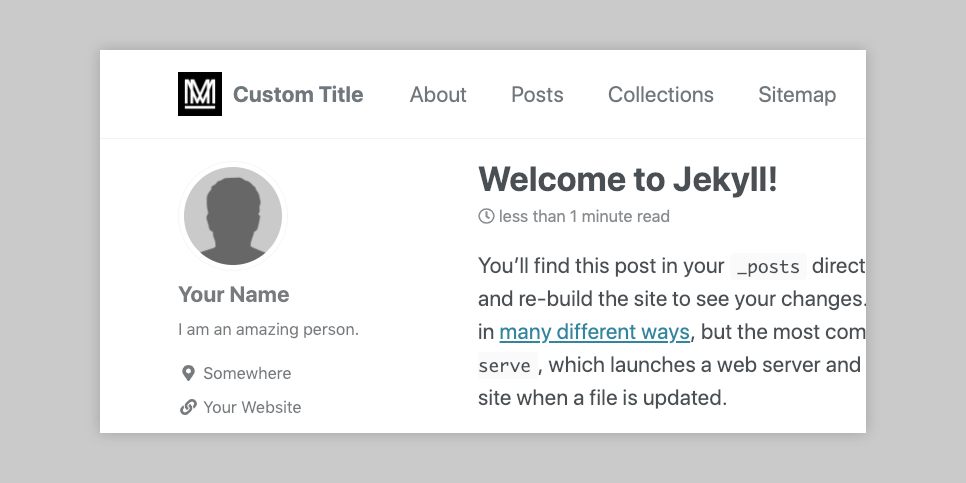Click the chain link icon

pos(188,407)
